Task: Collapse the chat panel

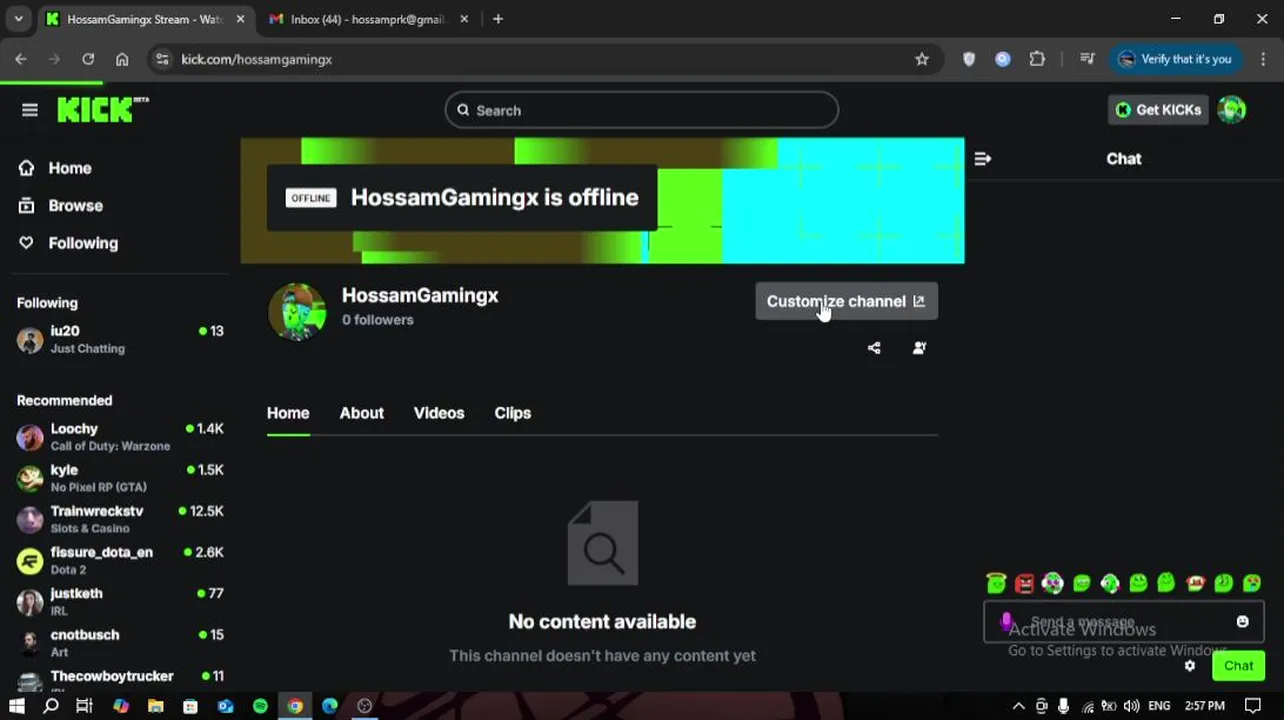Action: tap(982, 158)
